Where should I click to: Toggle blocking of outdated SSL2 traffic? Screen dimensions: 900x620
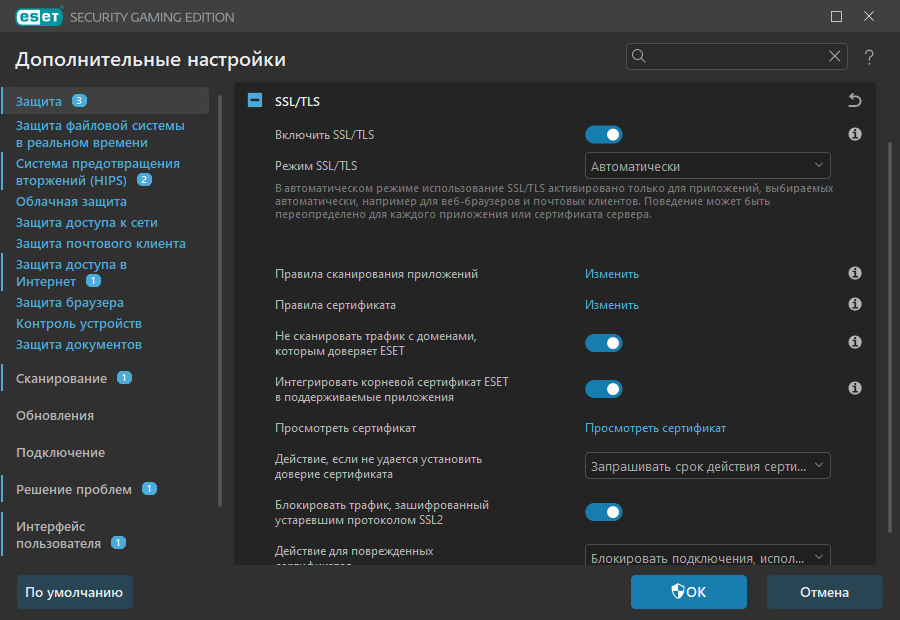coord(604,512)
